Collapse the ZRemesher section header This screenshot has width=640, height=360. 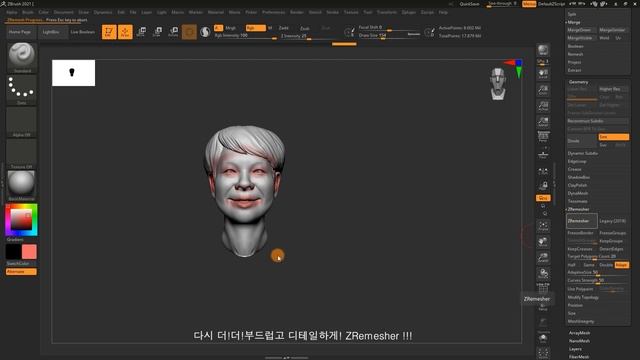(578, 209)
